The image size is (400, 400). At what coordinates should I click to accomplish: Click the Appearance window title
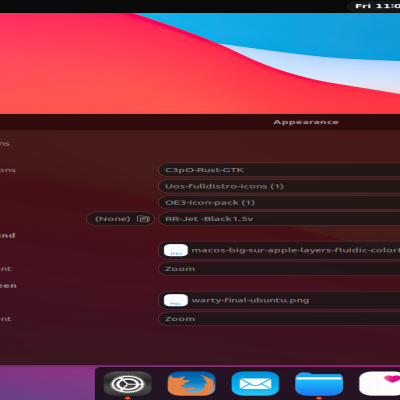(x=306, y=122)
